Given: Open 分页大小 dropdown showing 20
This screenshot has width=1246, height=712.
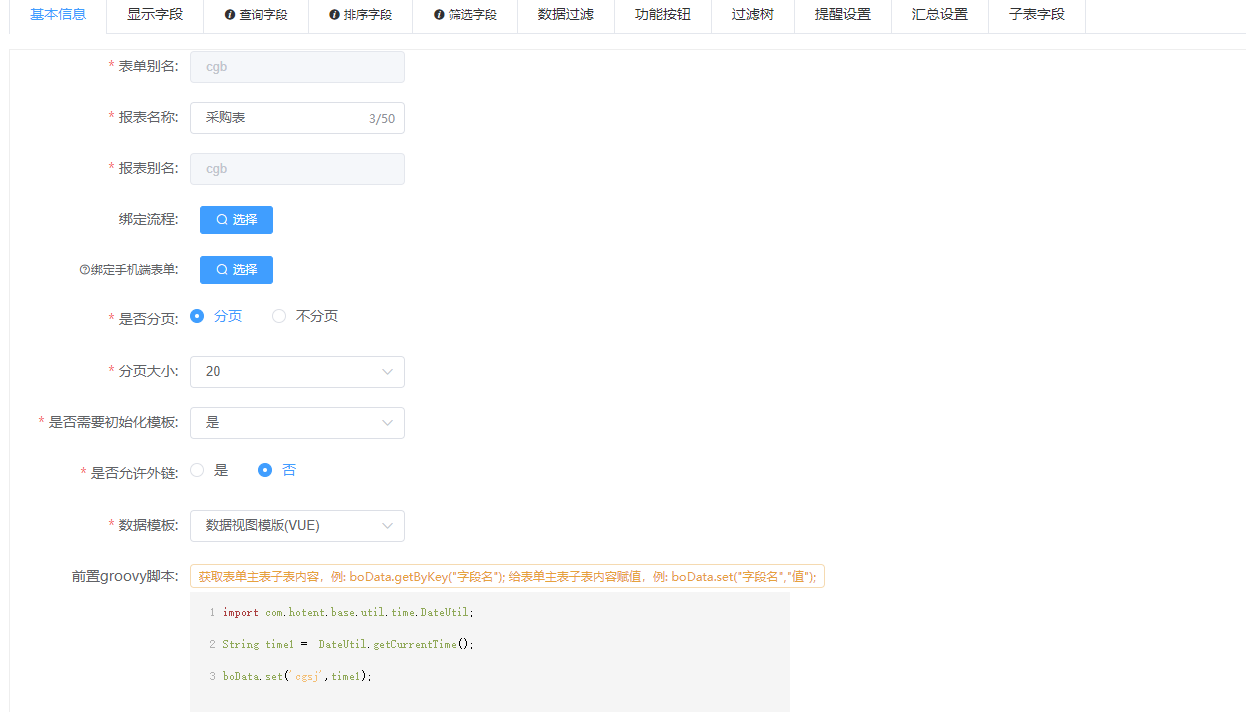Looking at the screenshot, I should (x=297, y=372).
